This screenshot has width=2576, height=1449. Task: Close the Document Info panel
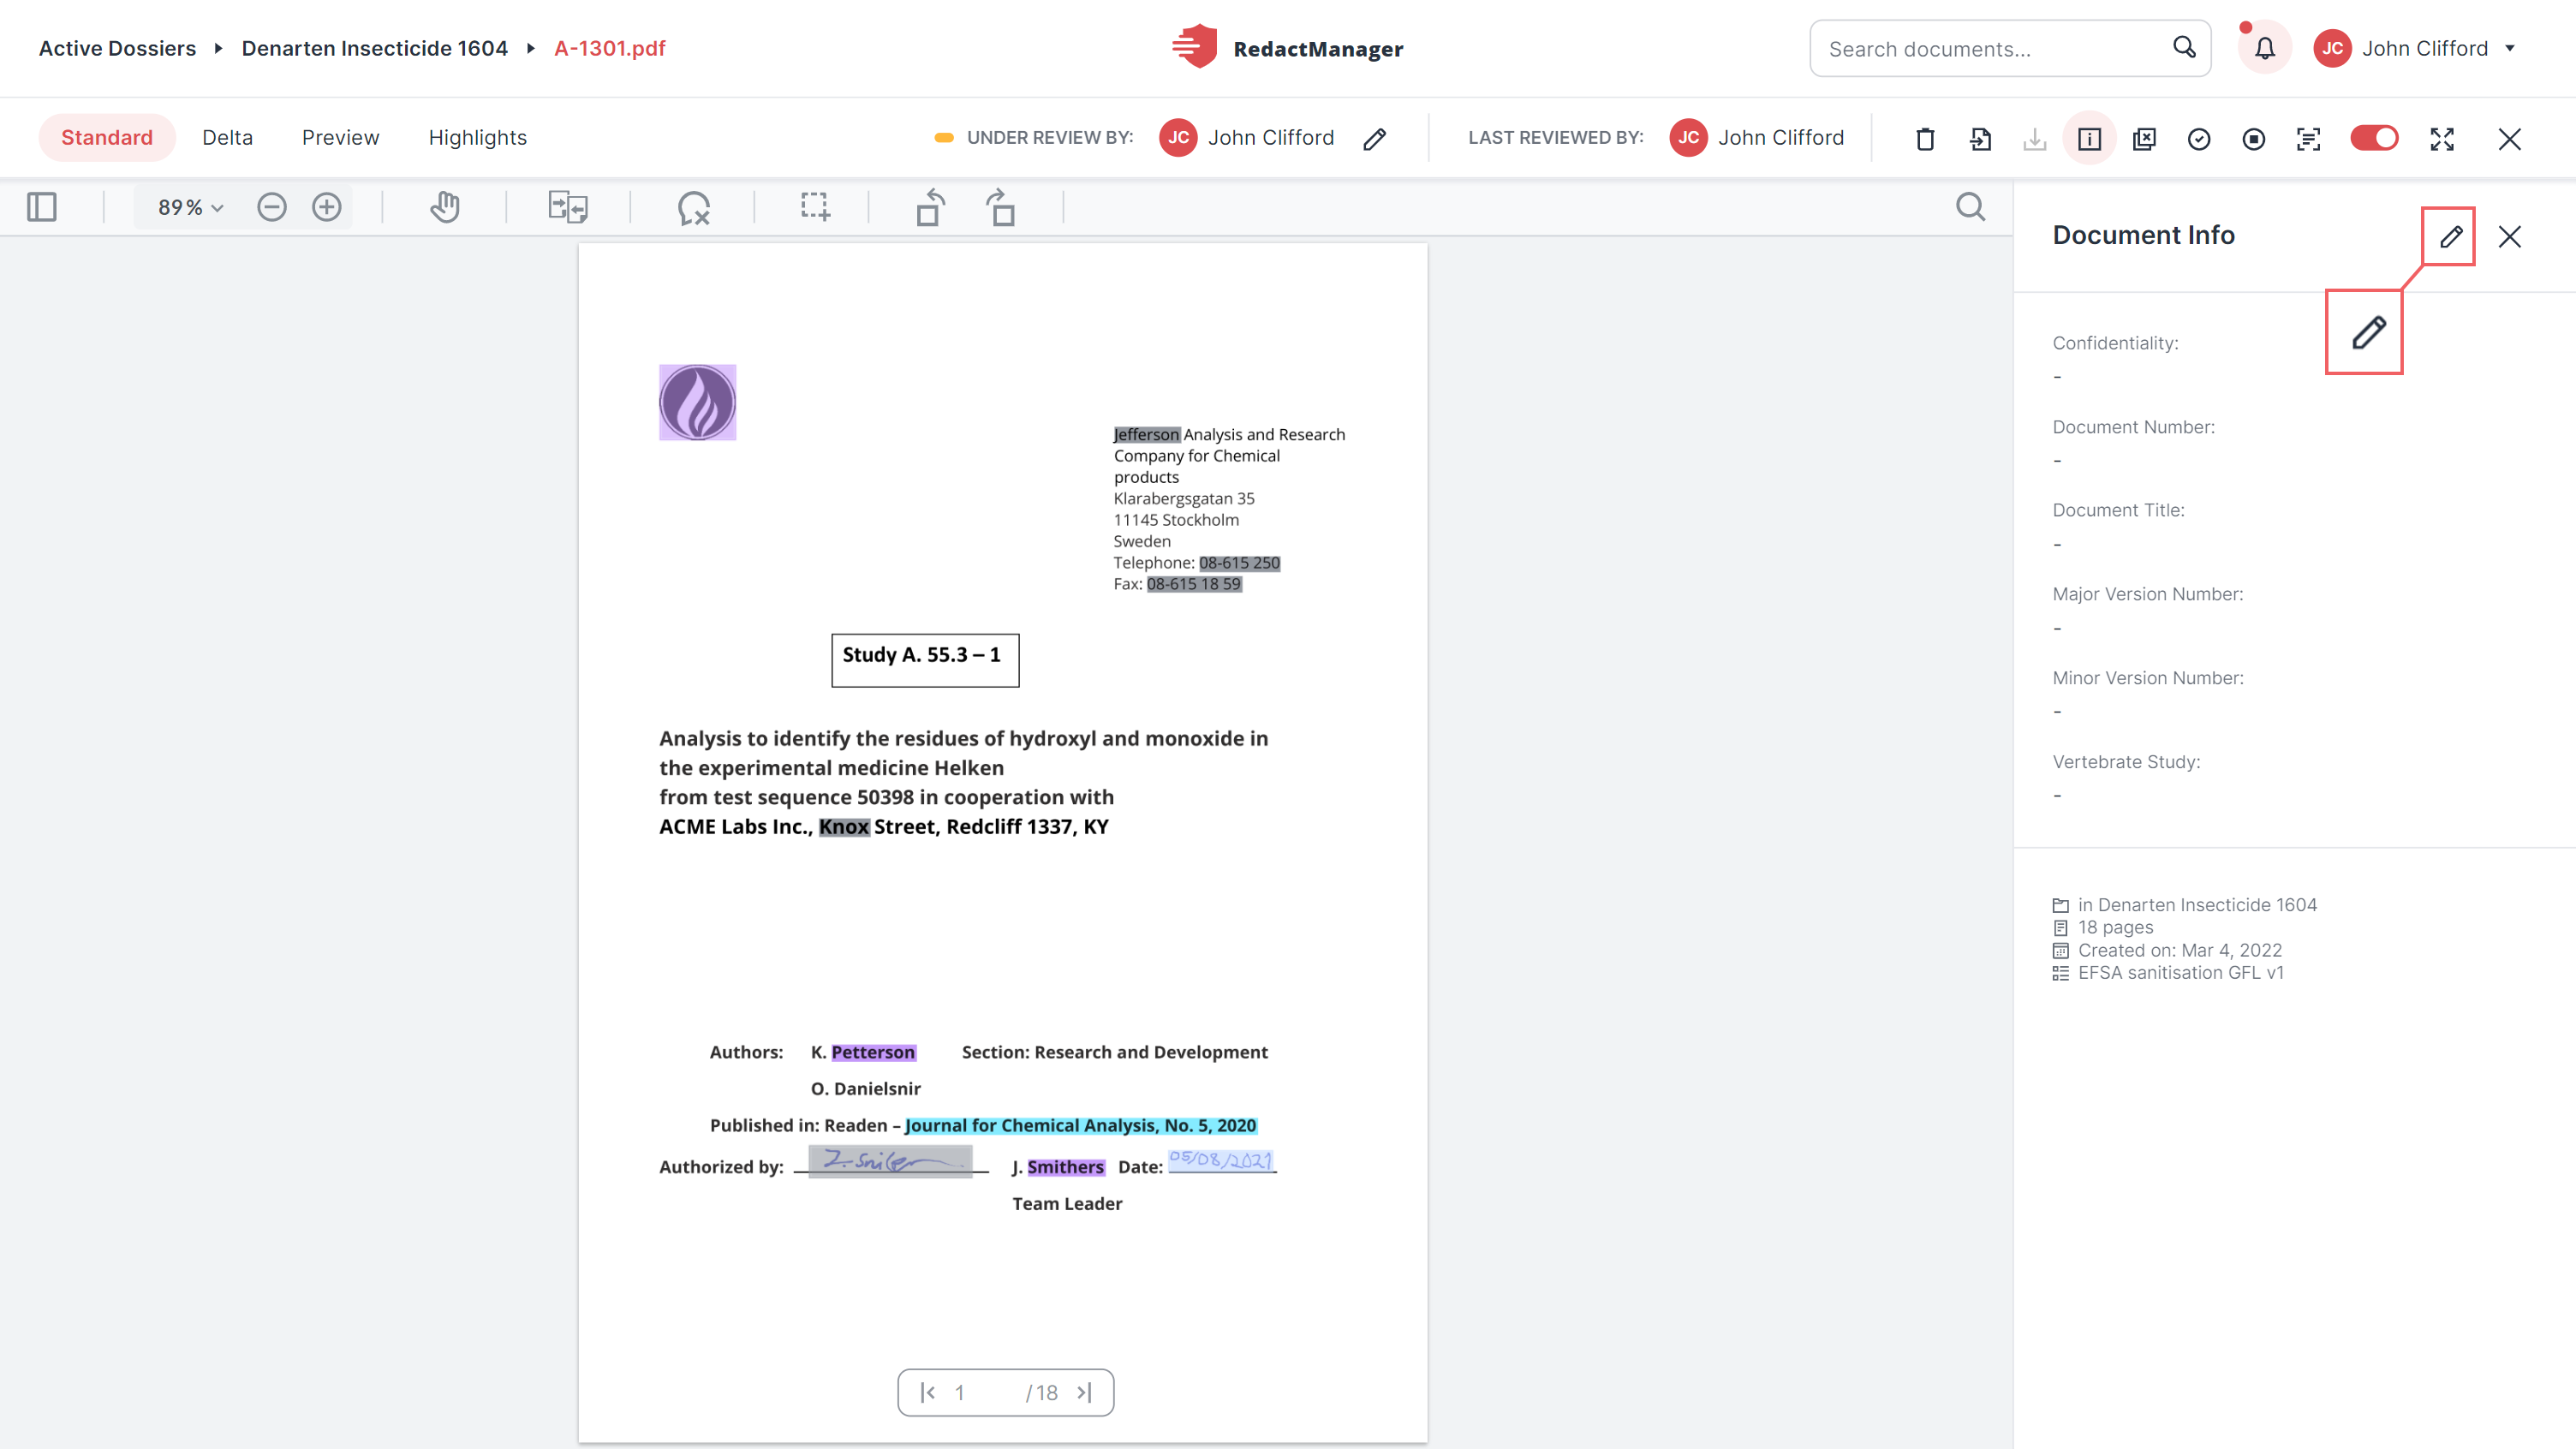2509,236
